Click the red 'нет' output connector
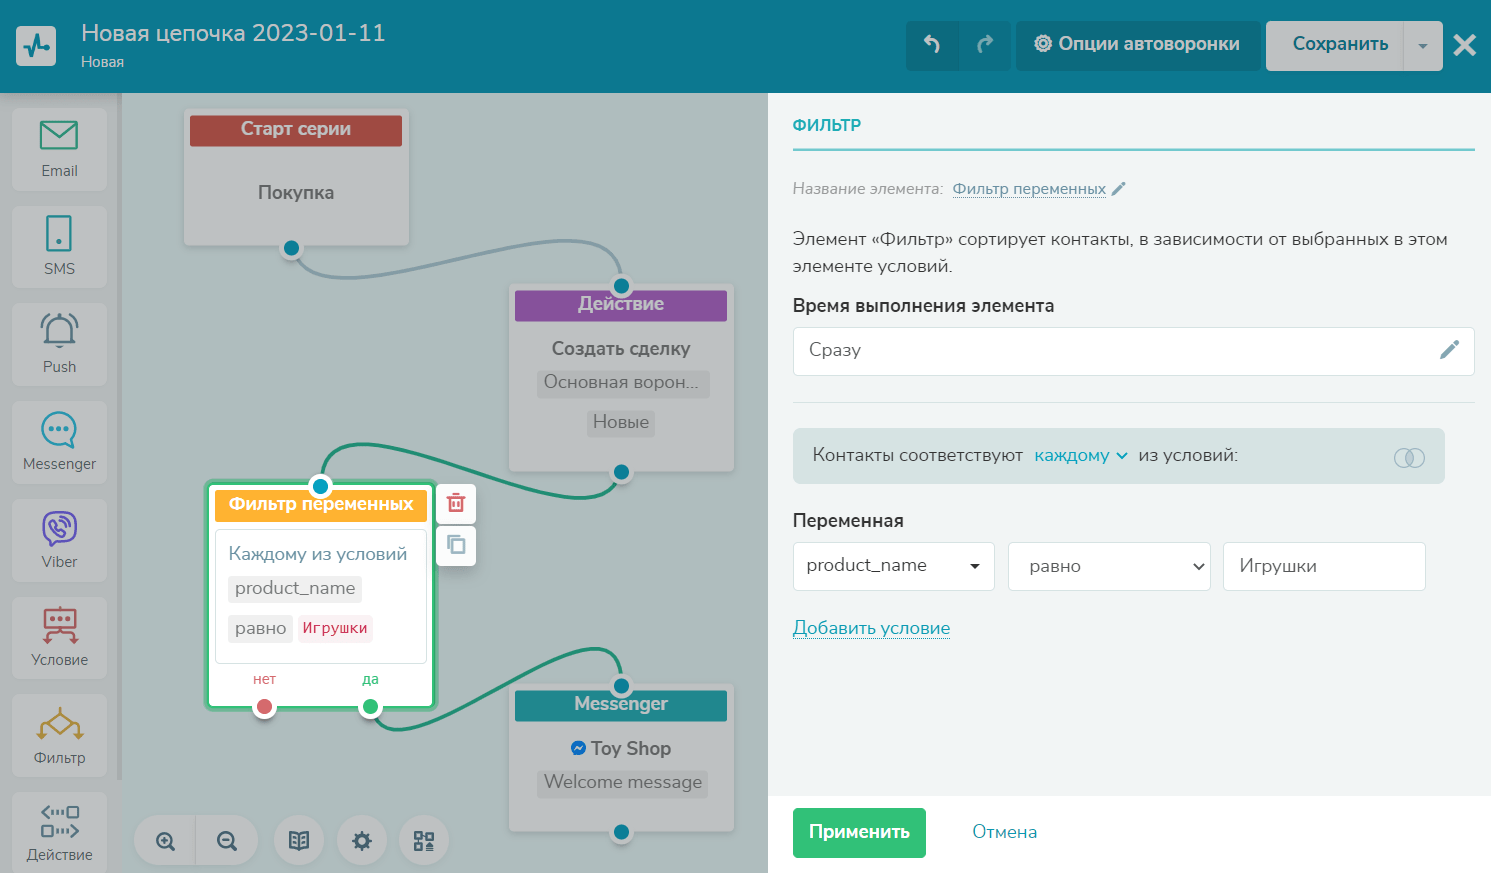 click(264, 707)
